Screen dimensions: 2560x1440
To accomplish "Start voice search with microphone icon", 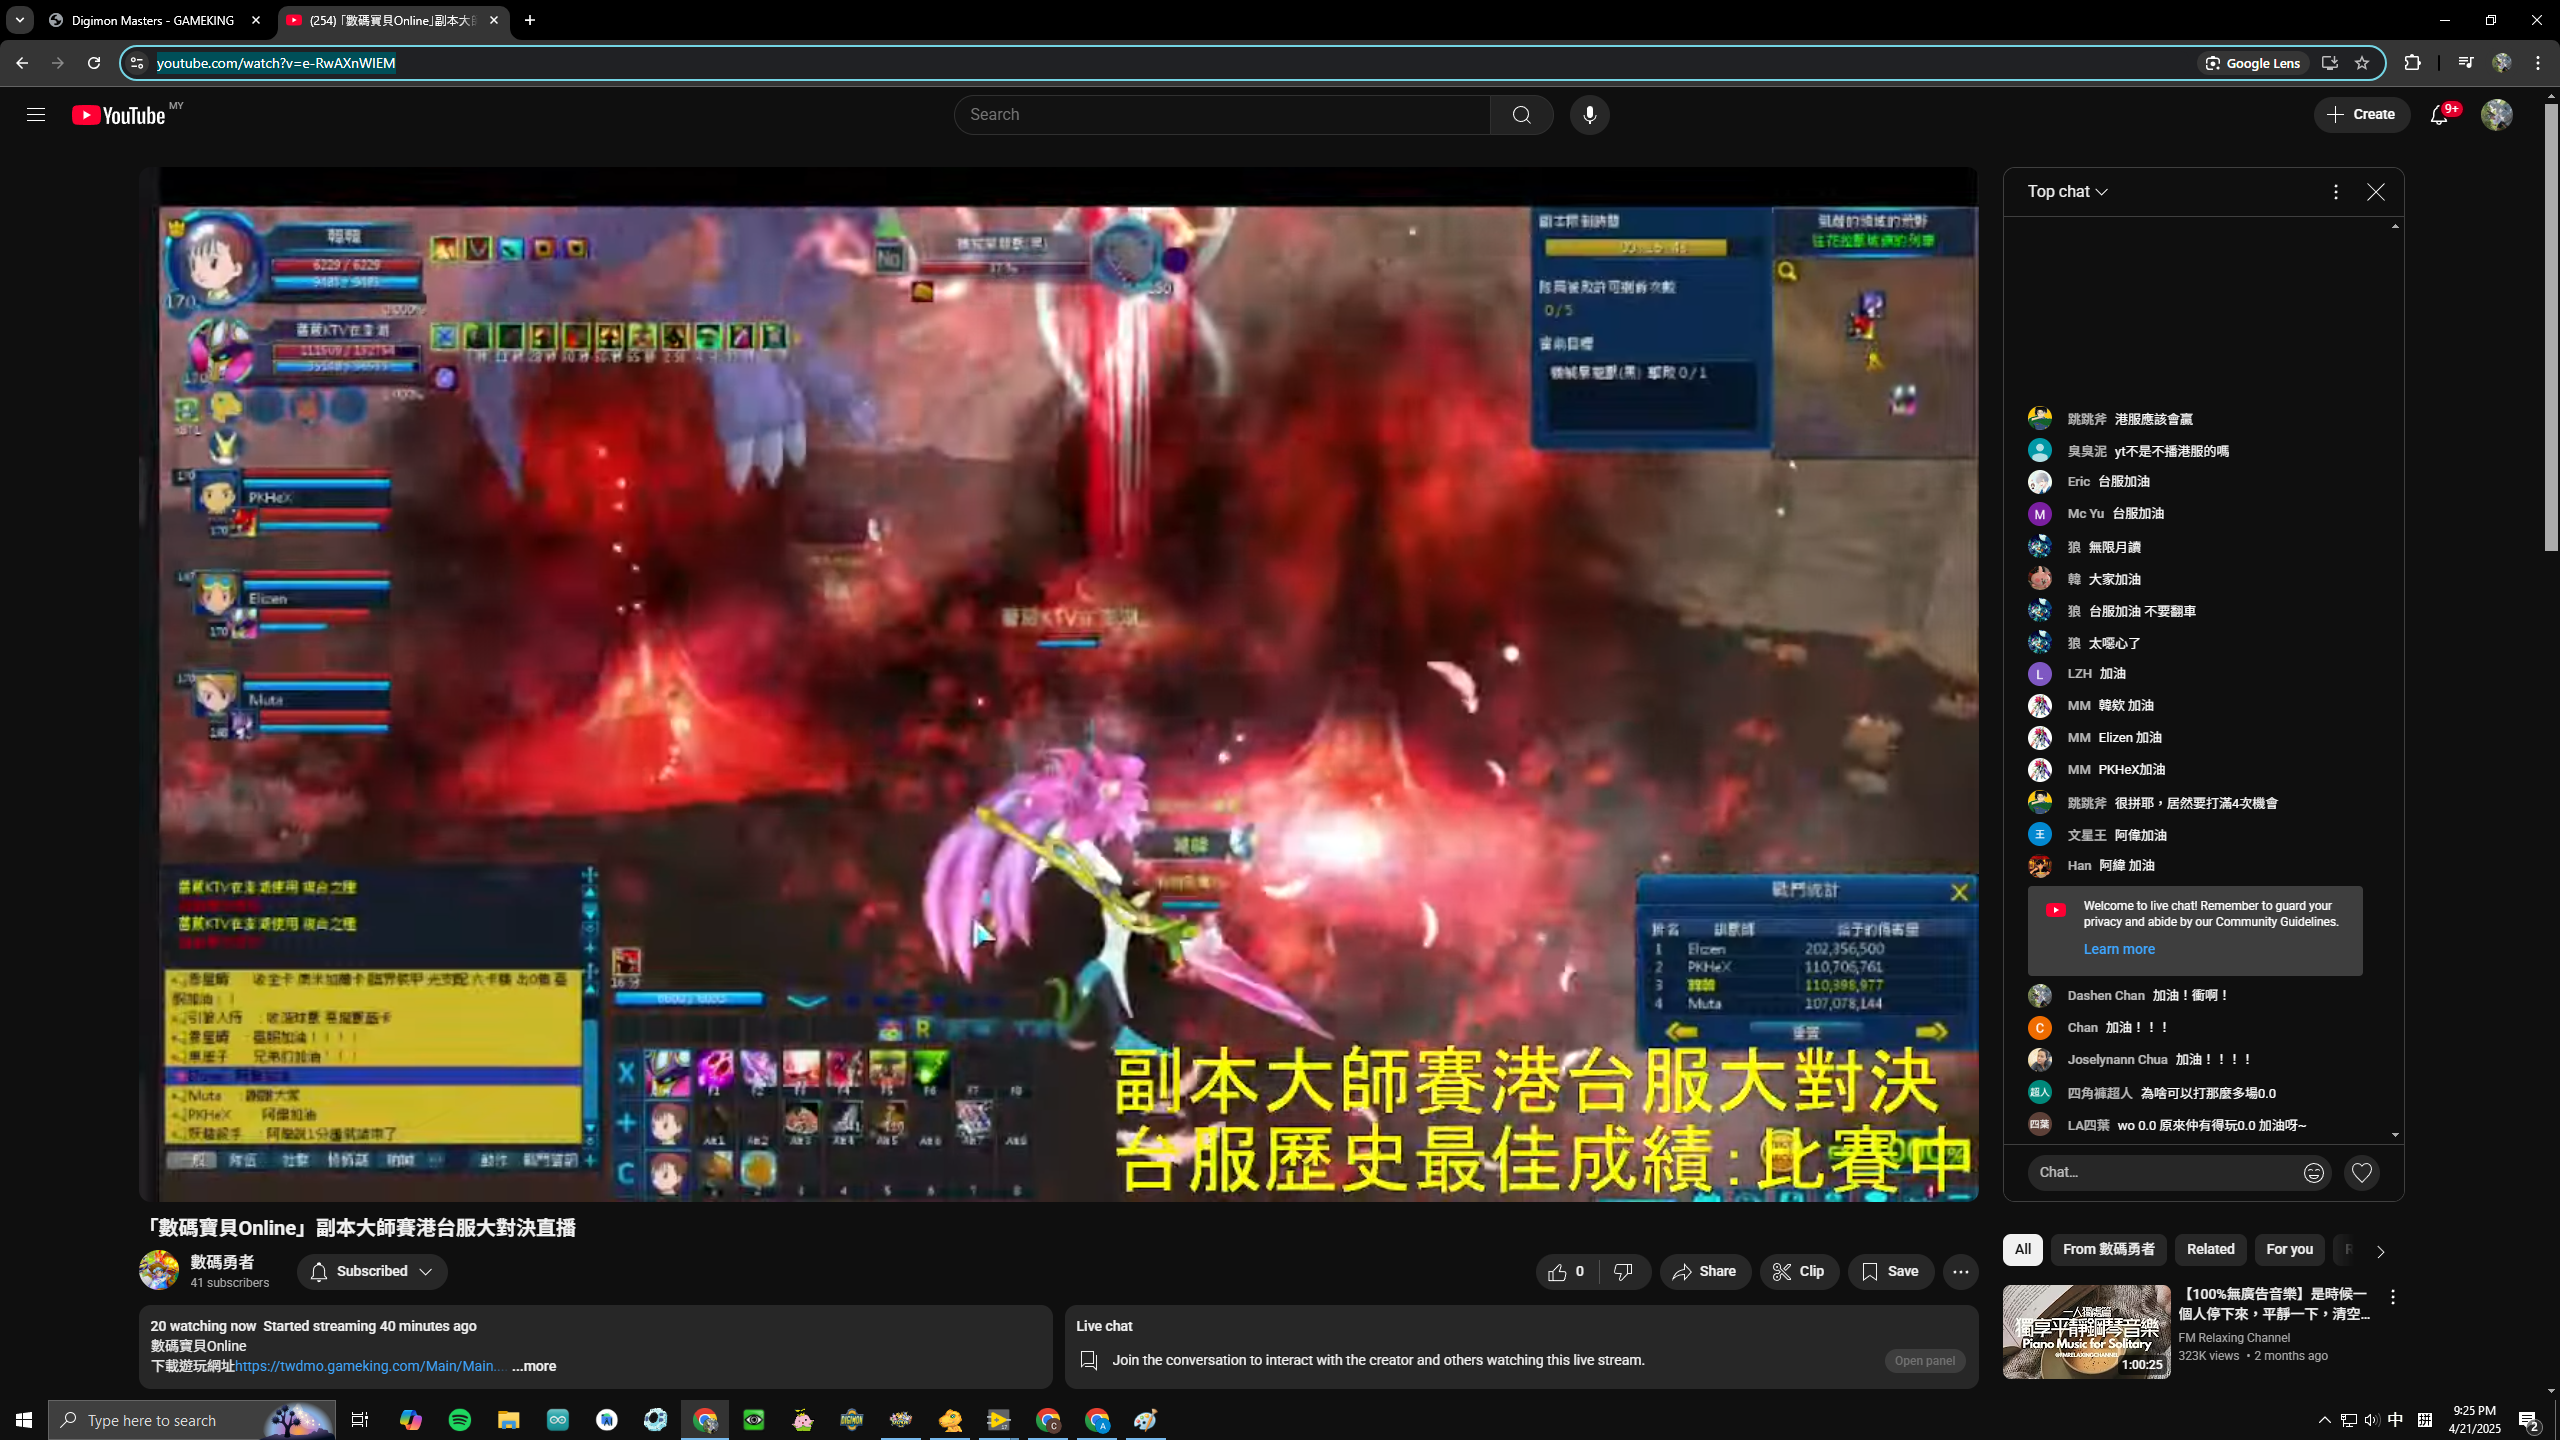I will 1589,115.
